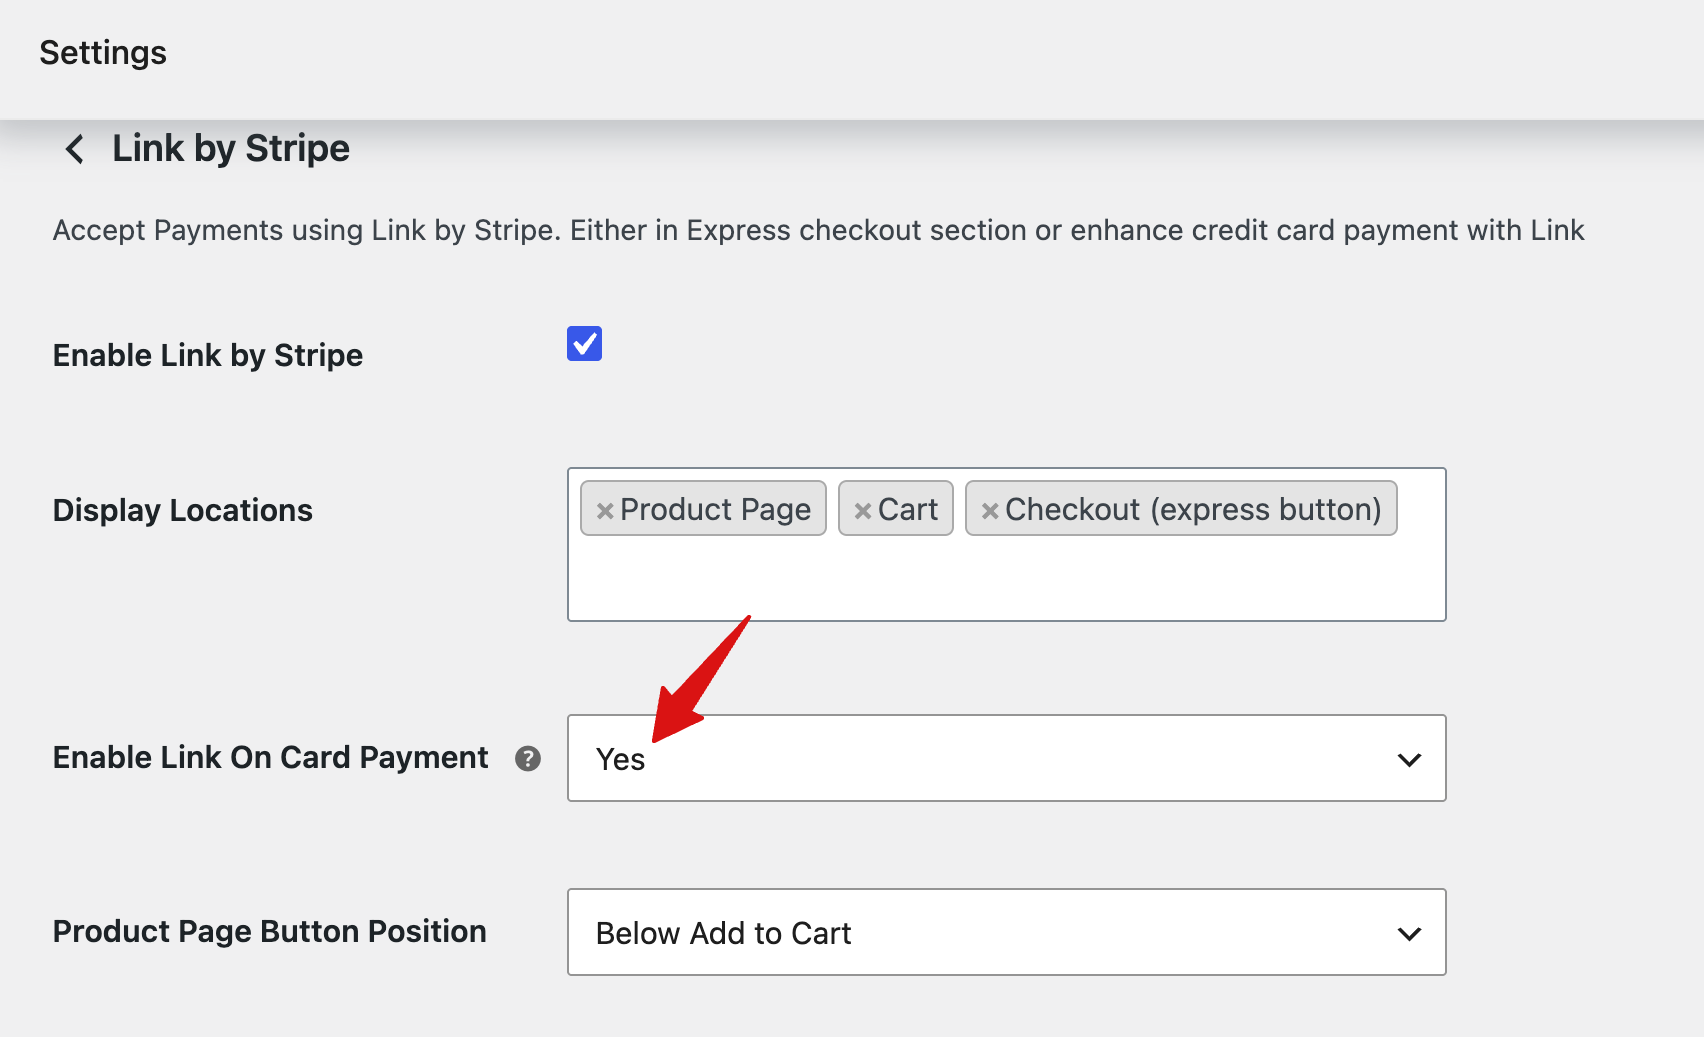Click the Link by Stripe heading

231,149
